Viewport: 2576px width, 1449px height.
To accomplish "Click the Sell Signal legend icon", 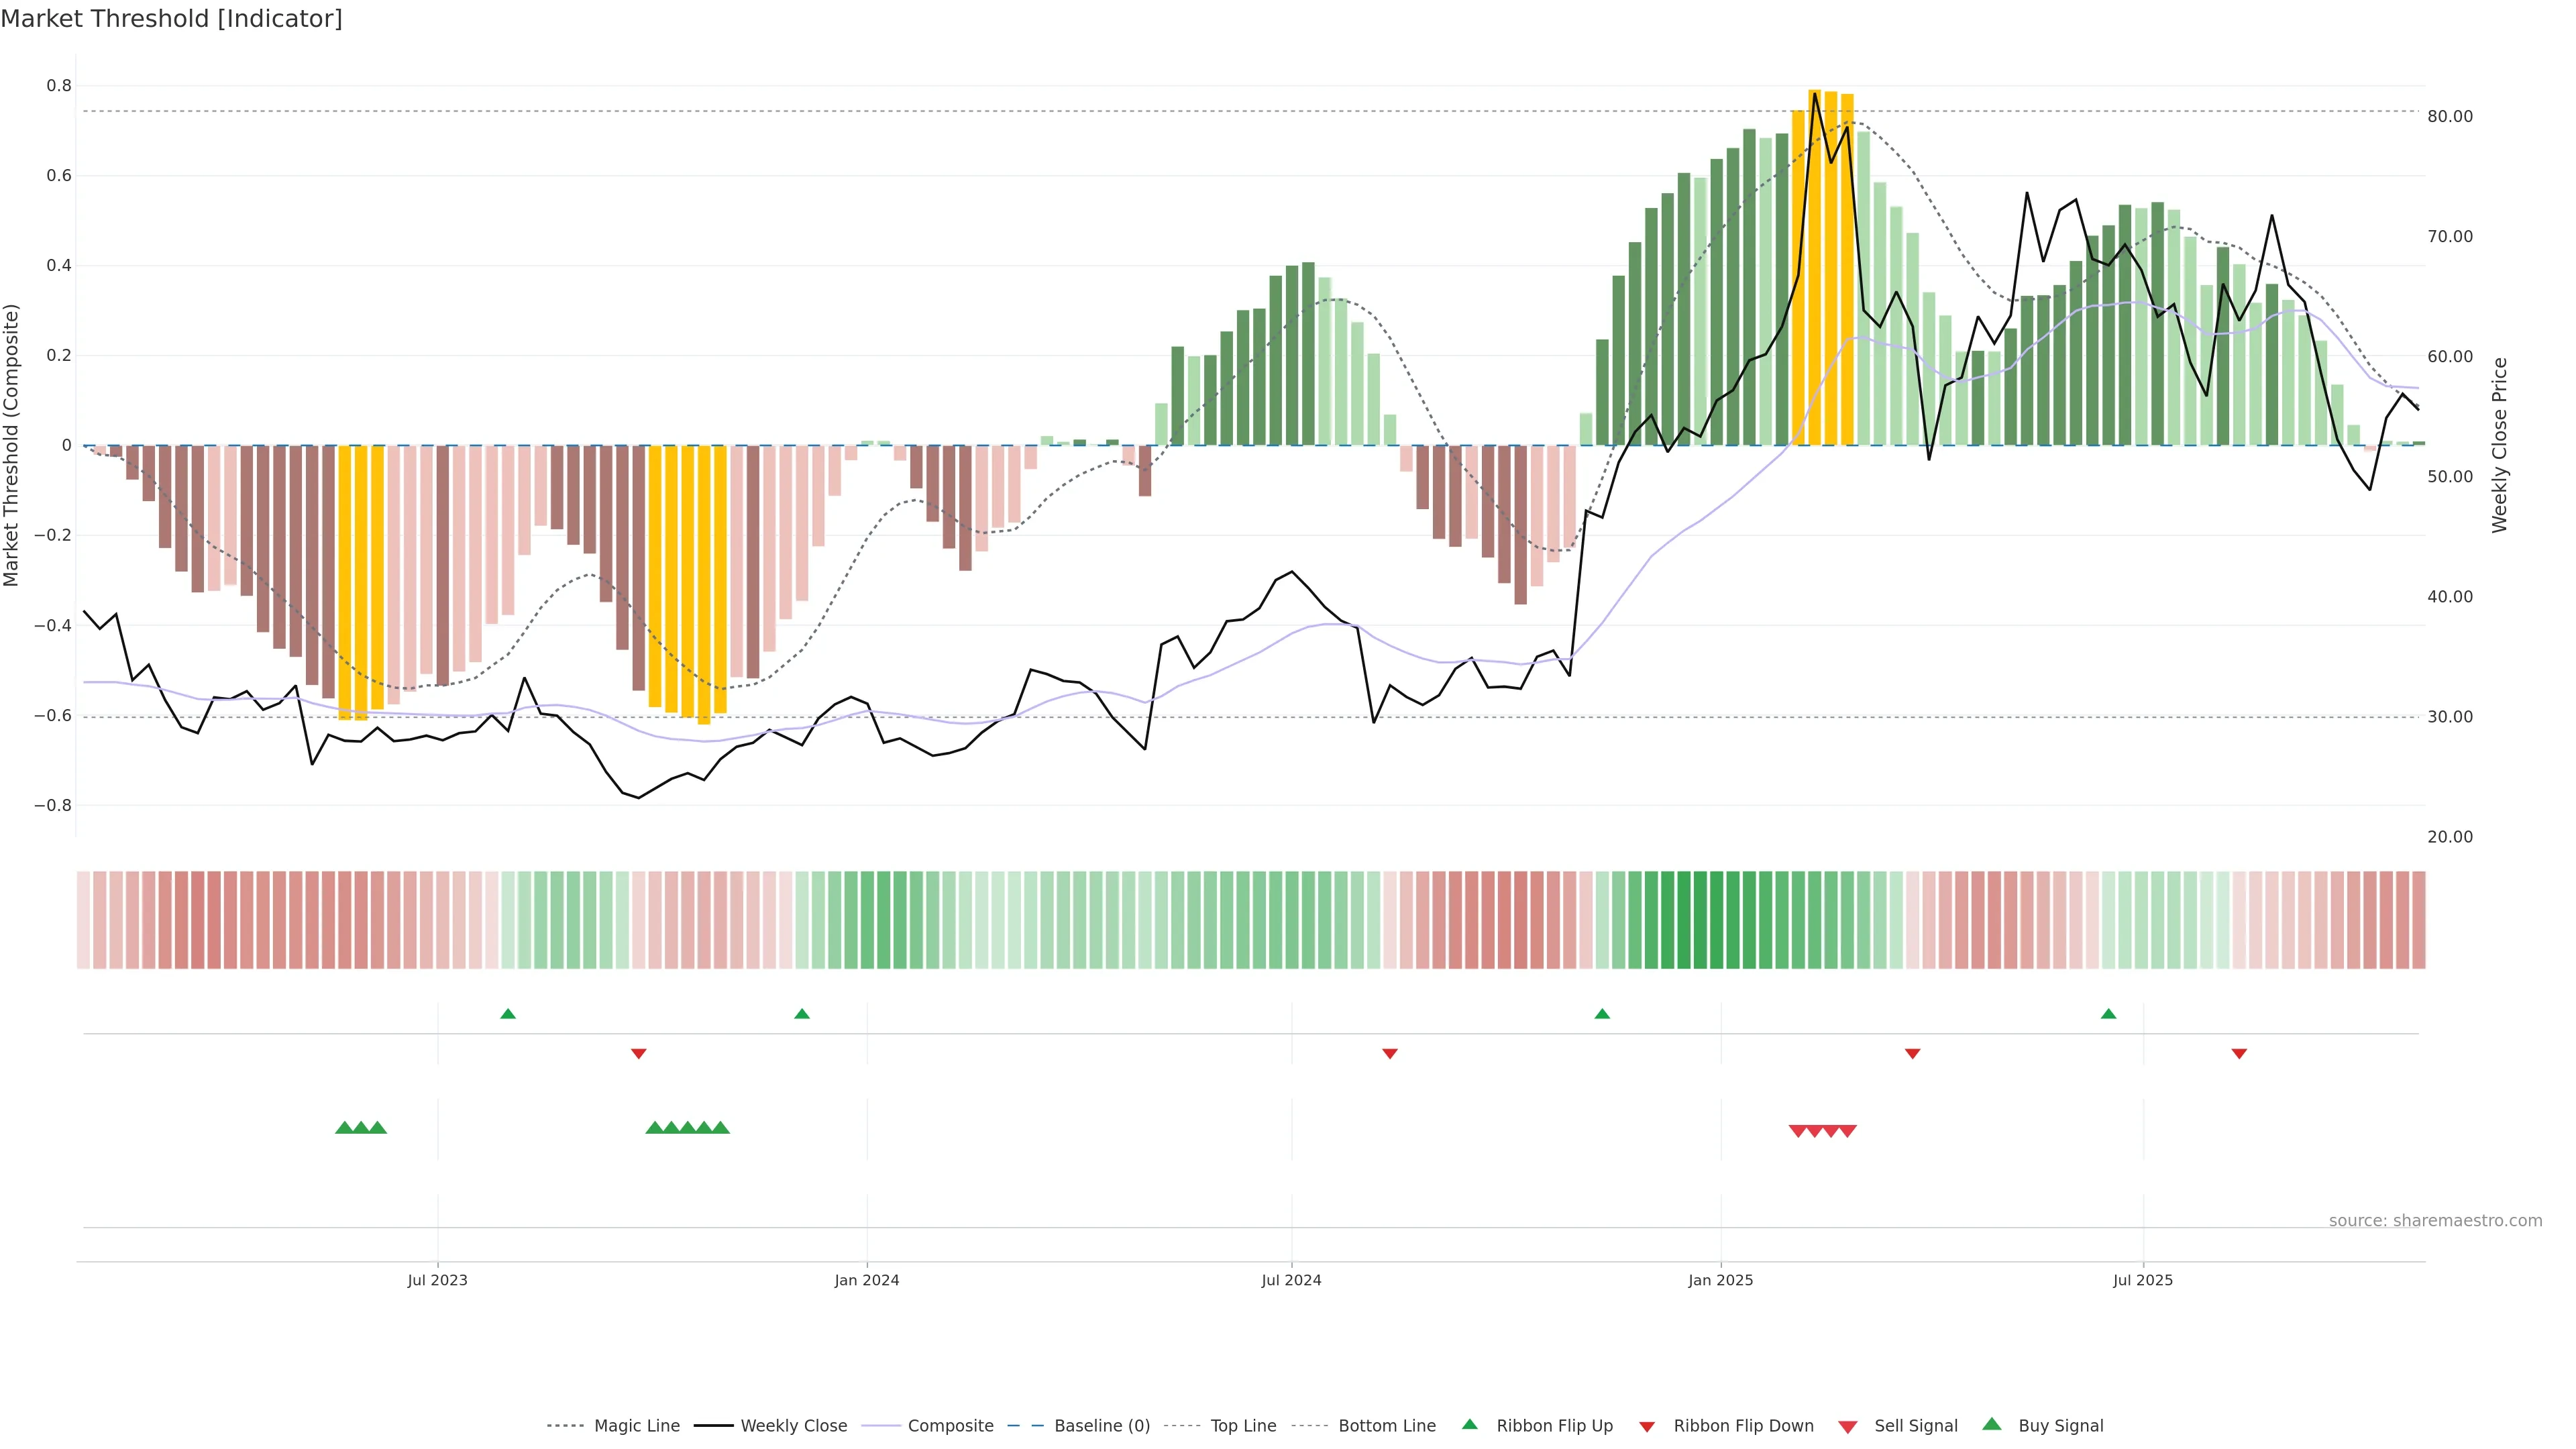I will [x=1848, y=1427].
